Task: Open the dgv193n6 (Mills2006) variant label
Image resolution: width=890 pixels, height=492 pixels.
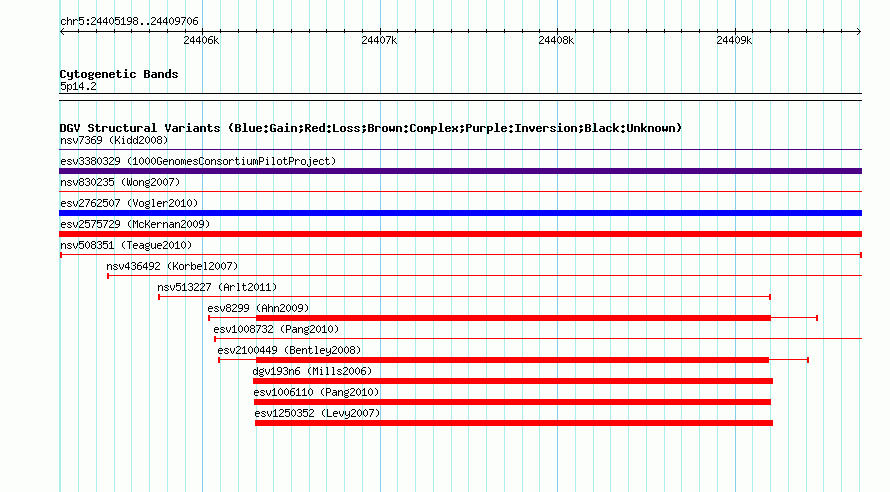Action: [312, 372]
